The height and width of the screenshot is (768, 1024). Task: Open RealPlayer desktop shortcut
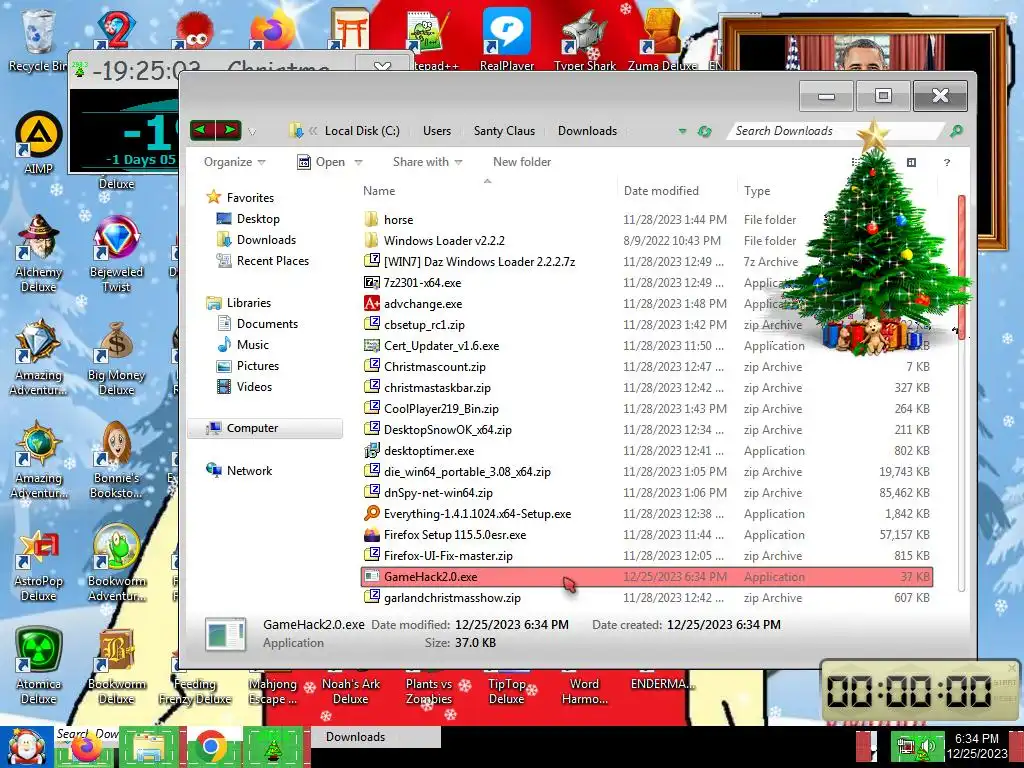click(x=507, y=39)
